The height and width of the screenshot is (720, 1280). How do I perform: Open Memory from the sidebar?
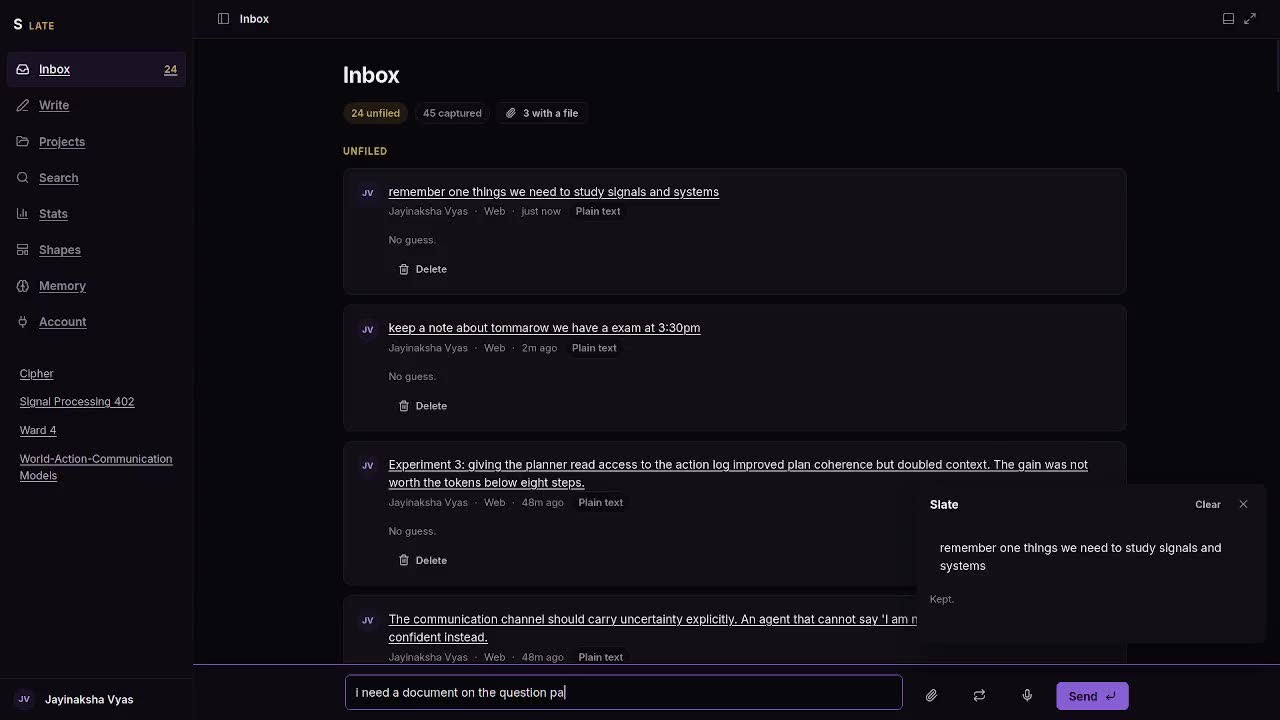[x=62, y=285]
